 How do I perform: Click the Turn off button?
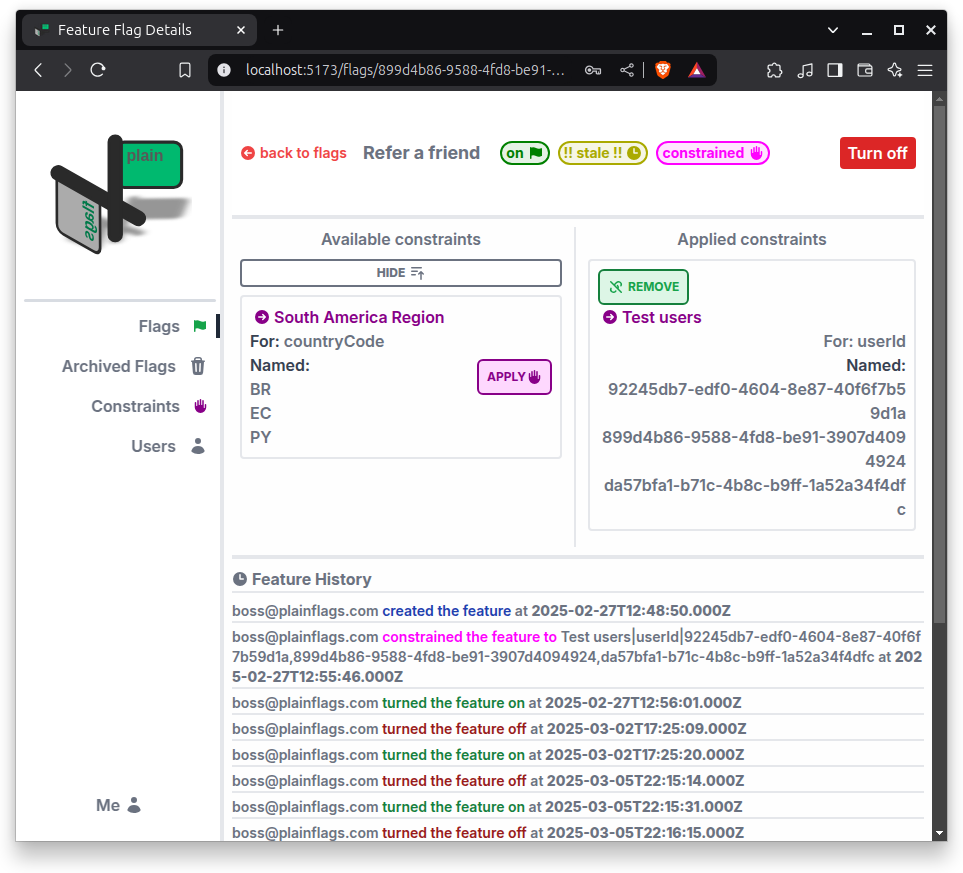pyautogui.click(x=877, y=153)
